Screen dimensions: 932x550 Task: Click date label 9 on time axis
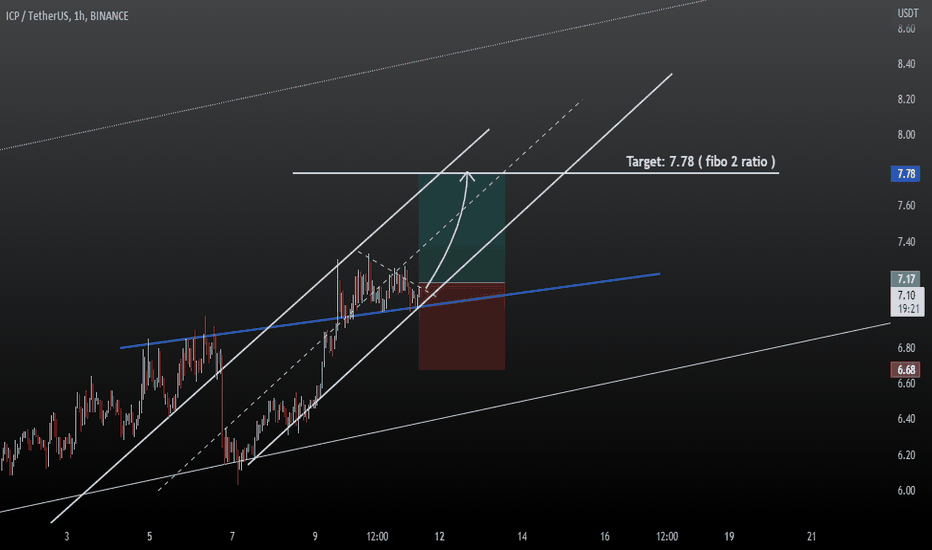(x=315, y=536)
